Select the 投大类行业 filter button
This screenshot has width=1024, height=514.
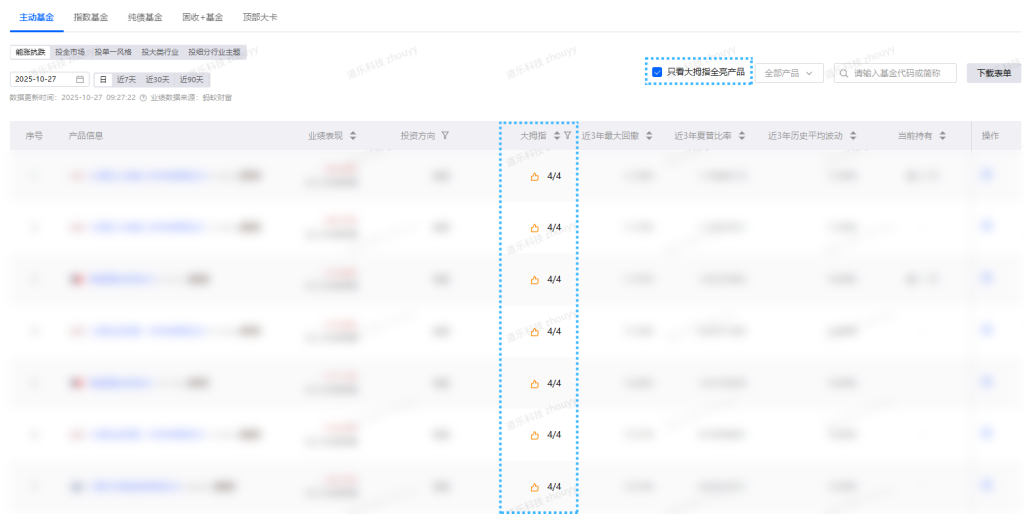[160, 52]
